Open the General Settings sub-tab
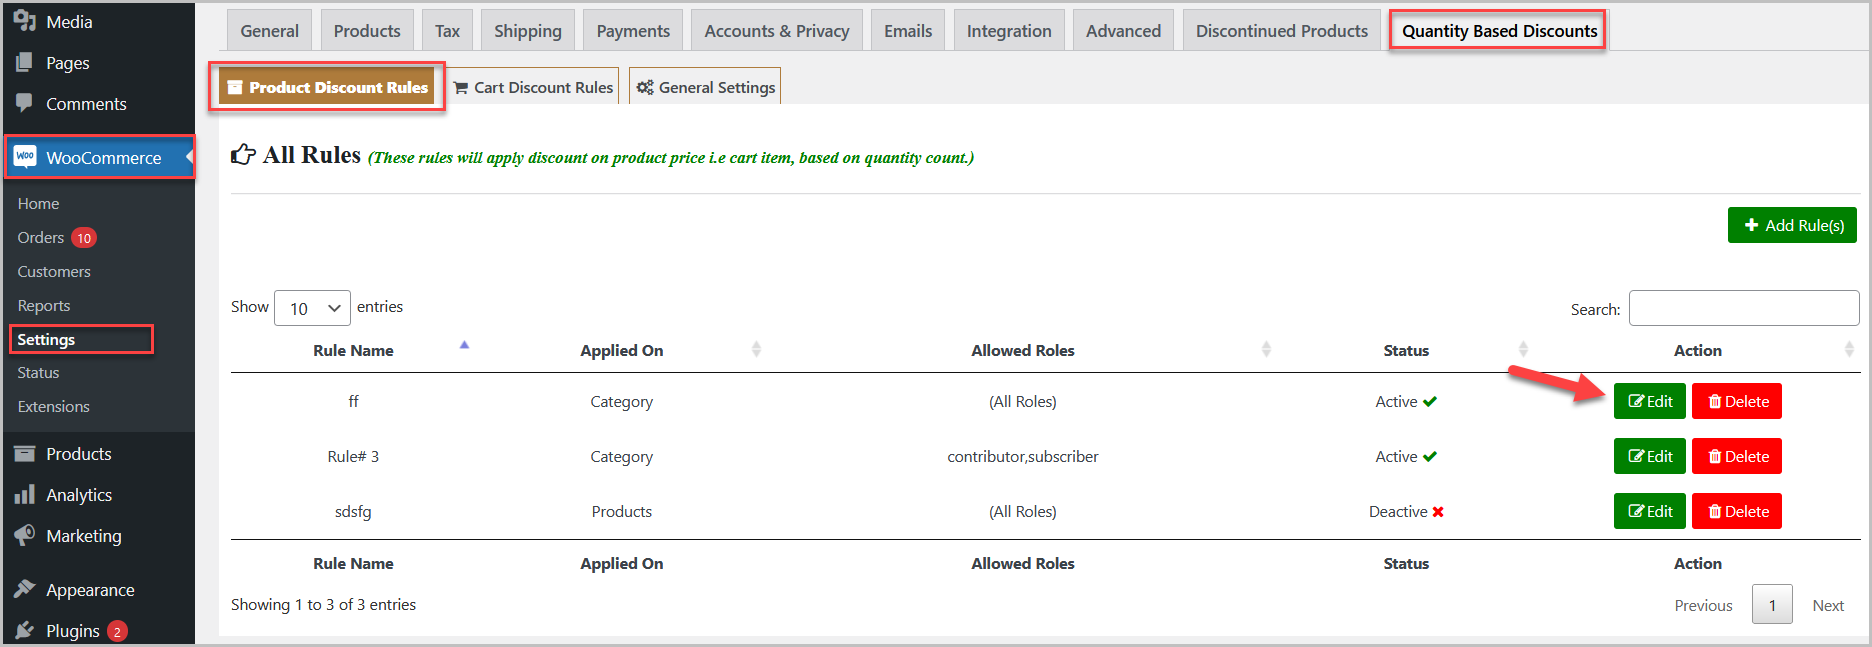 [706, 87]
